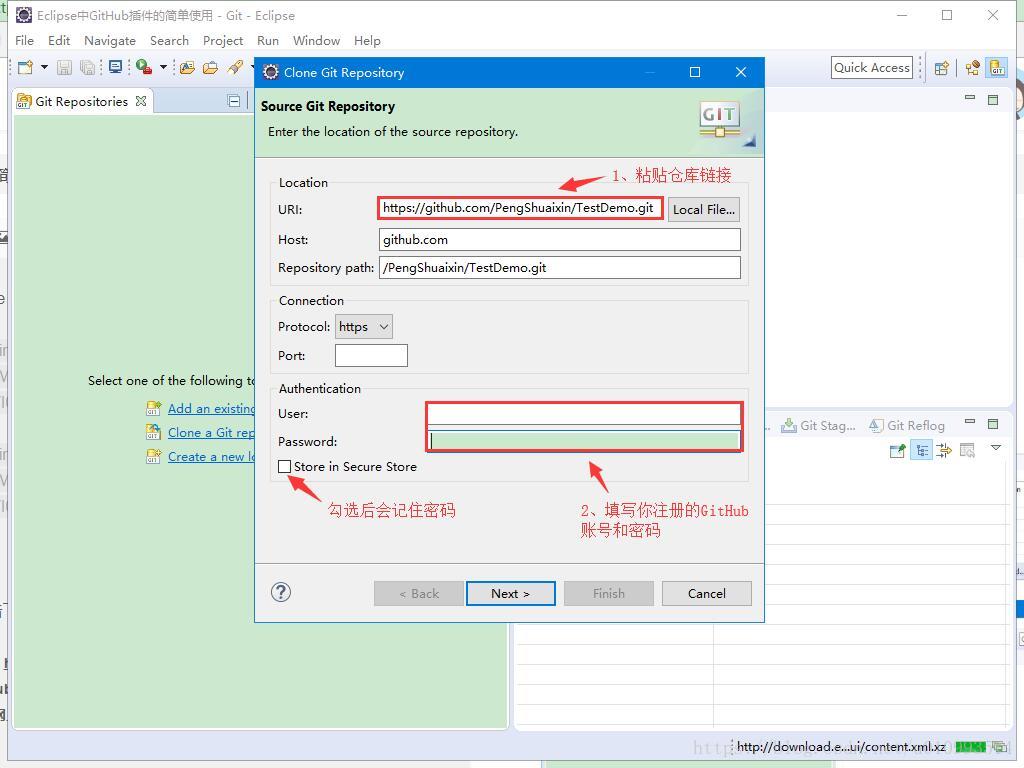Toggle the hierarchical tree layout icon
Image resolution: width=1024 pixels, height=768 pixels.
click(x=921, y=450)
